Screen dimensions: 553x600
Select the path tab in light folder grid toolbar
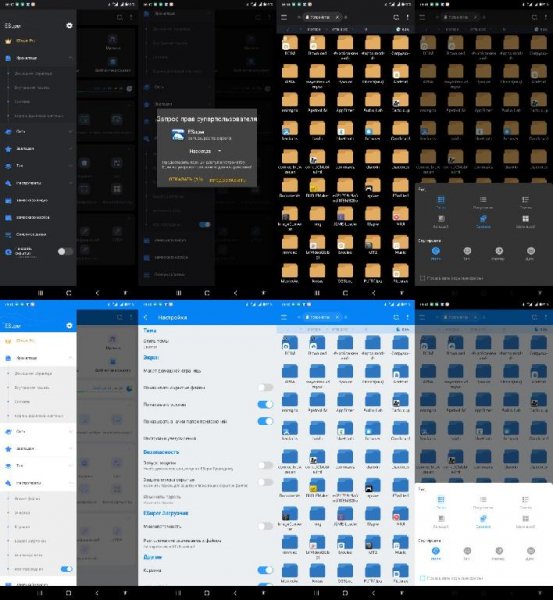(x=322, y=317)
